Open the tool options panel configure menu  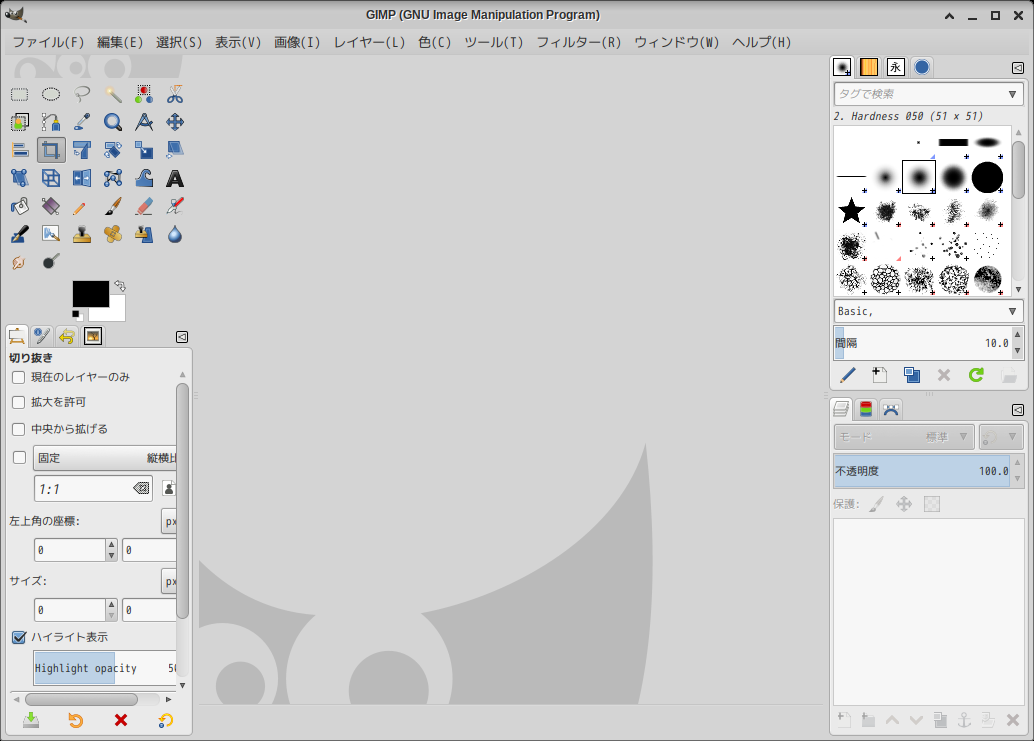[182, 337]
